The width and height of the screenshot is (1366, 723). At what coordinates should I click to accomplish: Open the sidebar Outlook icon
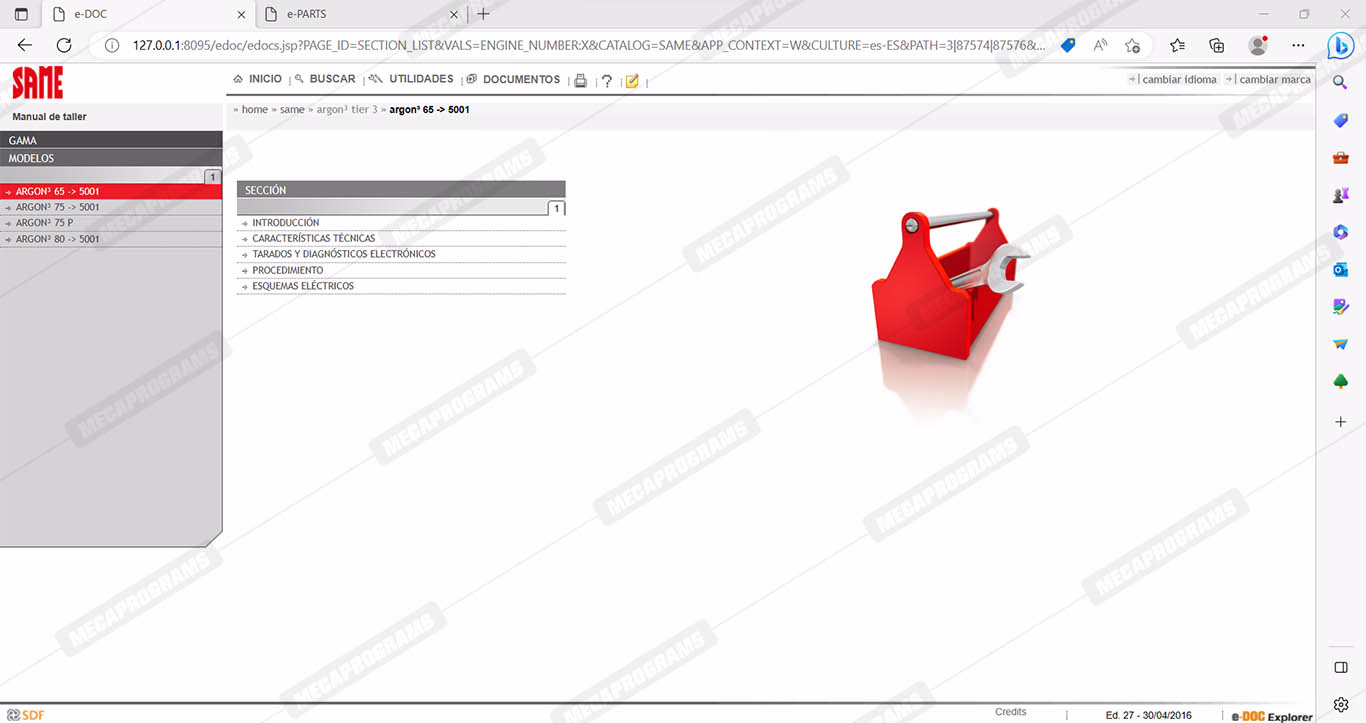point(1341,269)
